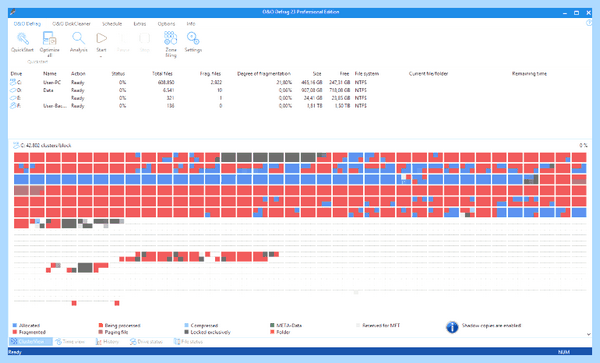Click the 247,31 GB free space cell
Screen dimensions: 600x363
339,82
